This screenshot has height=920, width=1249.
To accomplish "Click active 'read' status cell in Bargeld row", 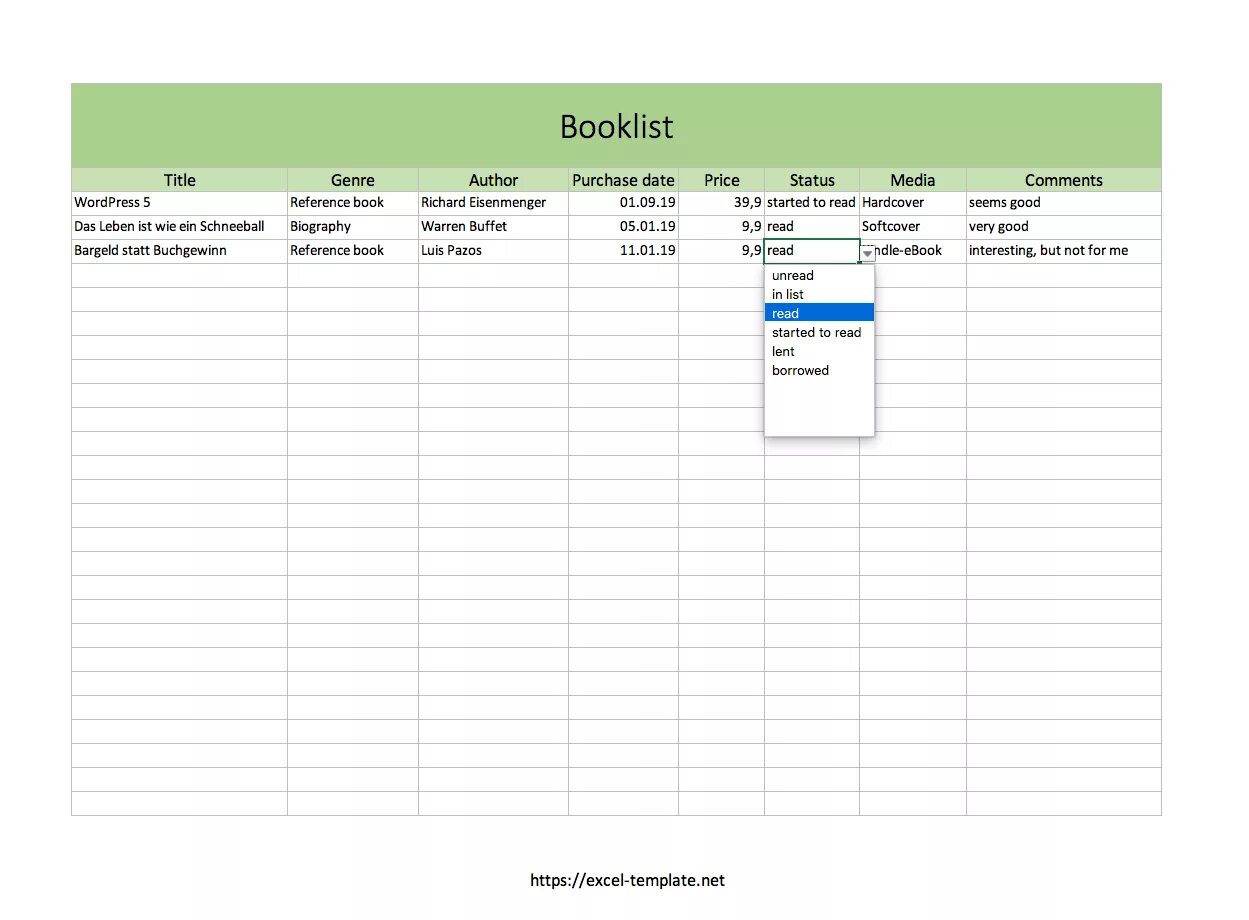I will [x=811, y=251].
